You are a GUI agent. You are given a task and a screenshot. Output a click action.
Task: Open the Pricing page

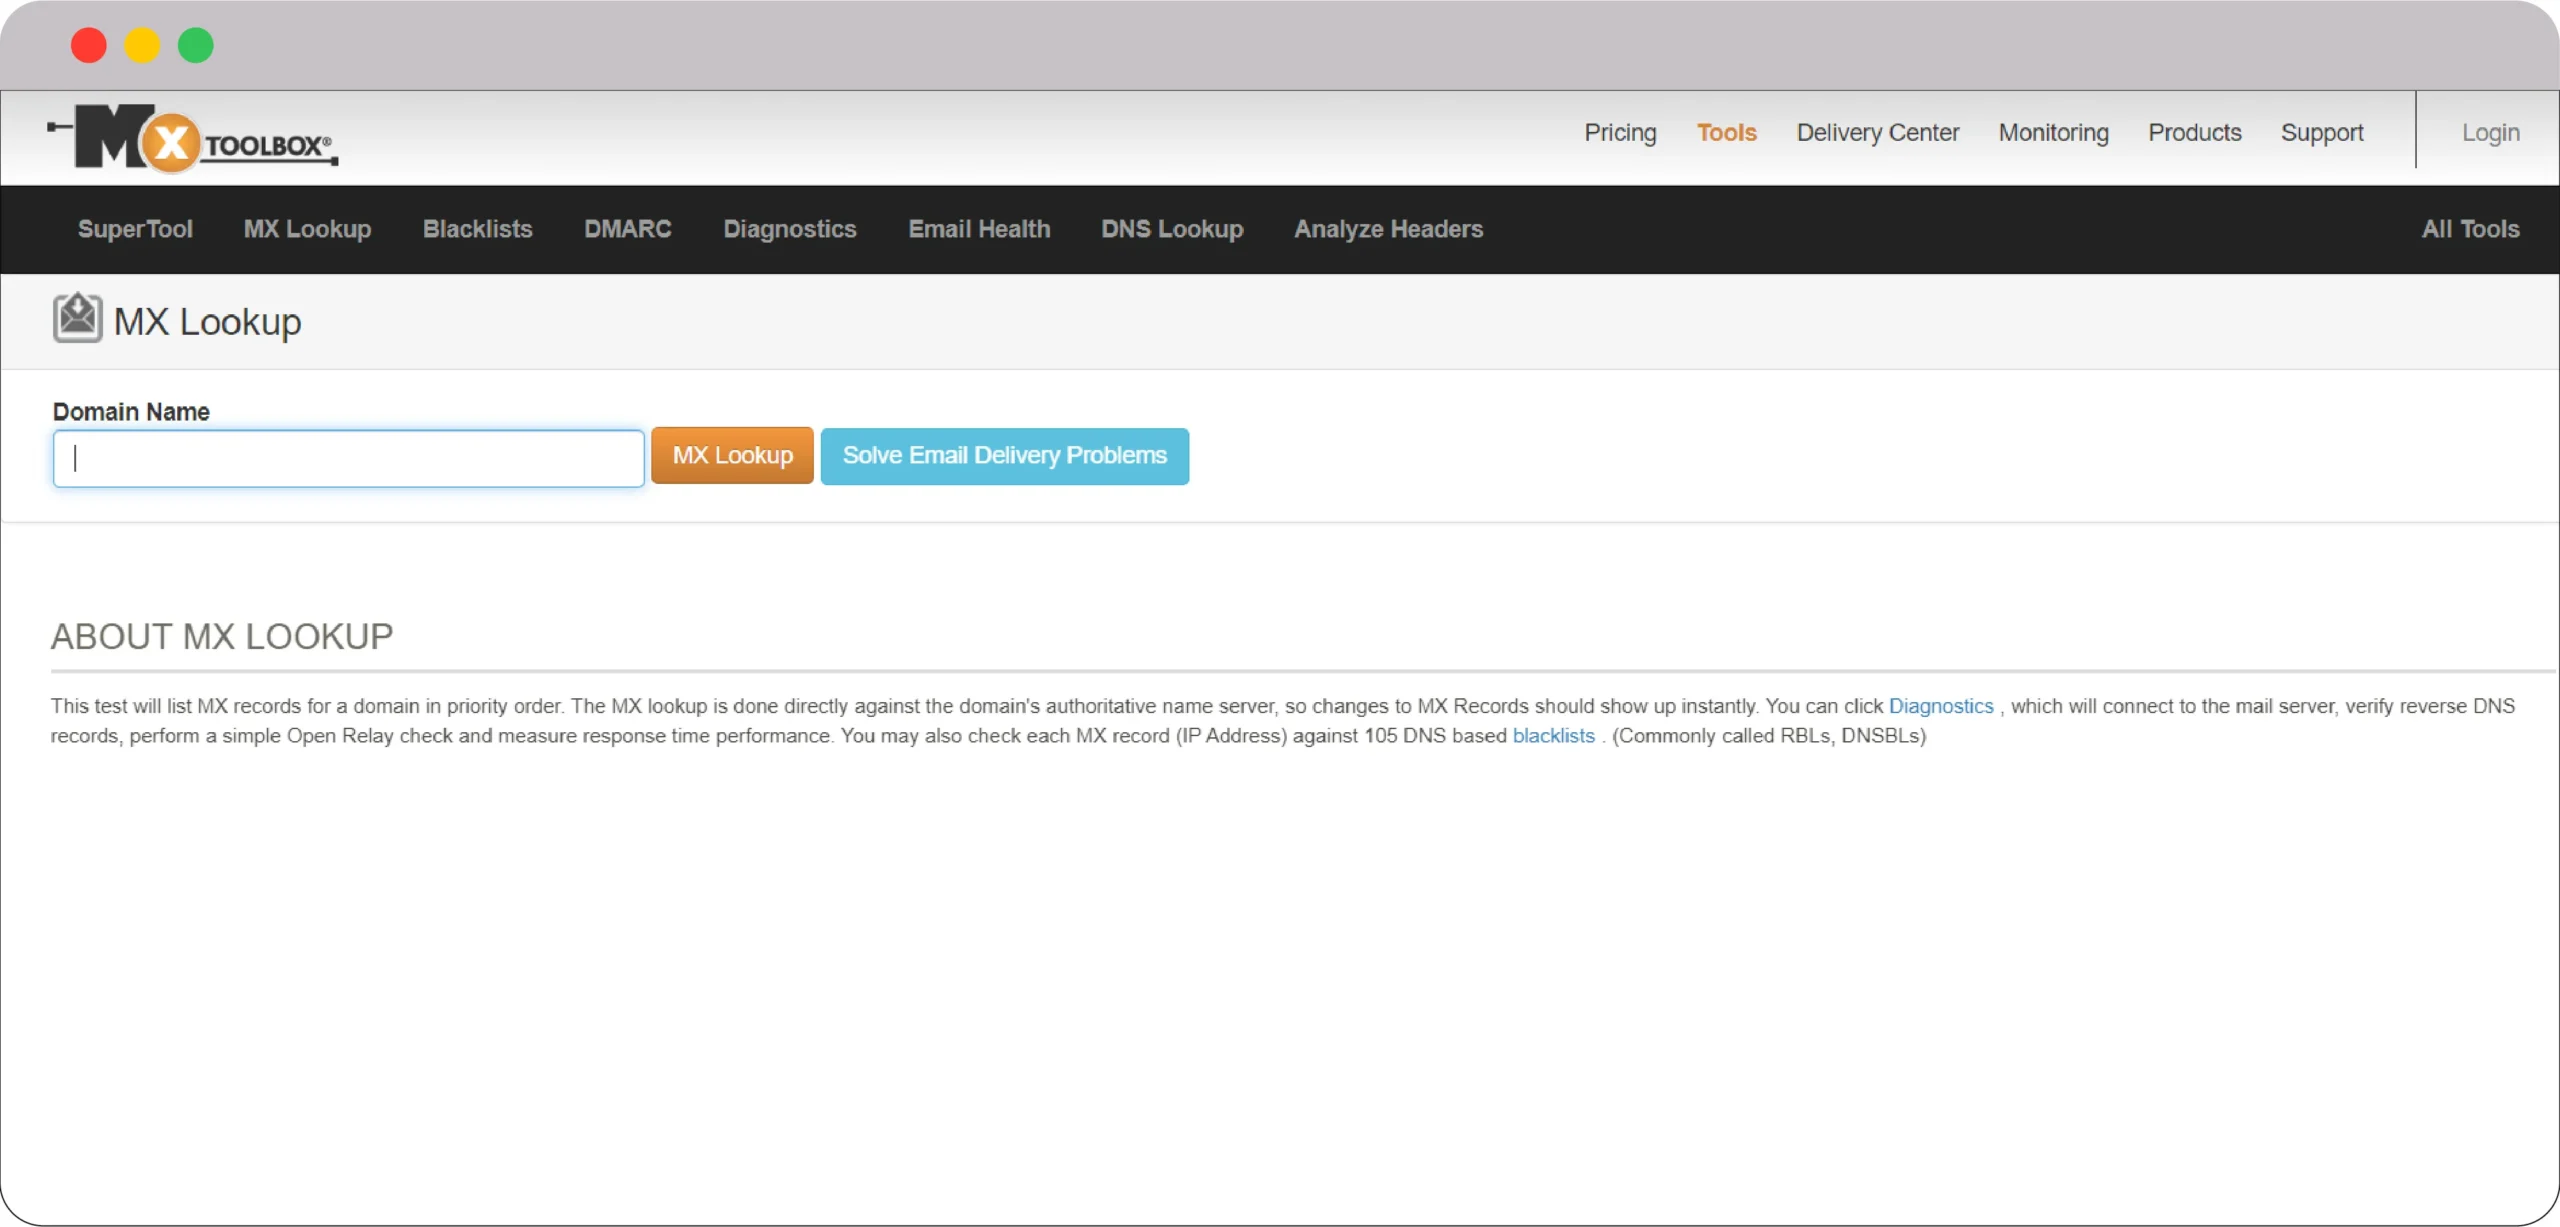(1619, 132)
